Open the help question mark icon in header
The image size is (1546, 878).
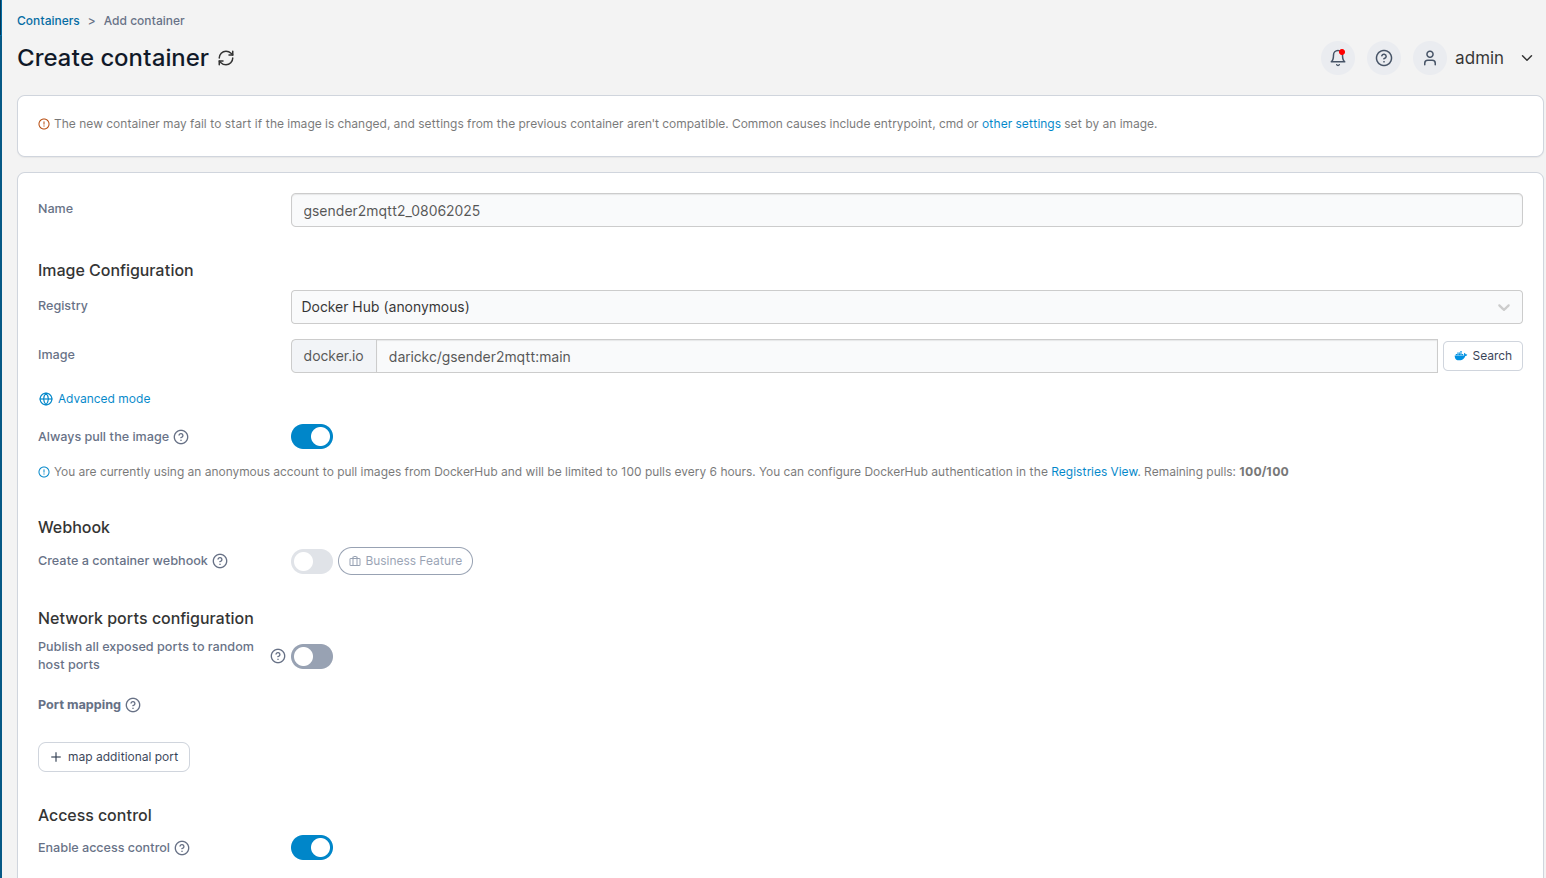[1383, 58]
